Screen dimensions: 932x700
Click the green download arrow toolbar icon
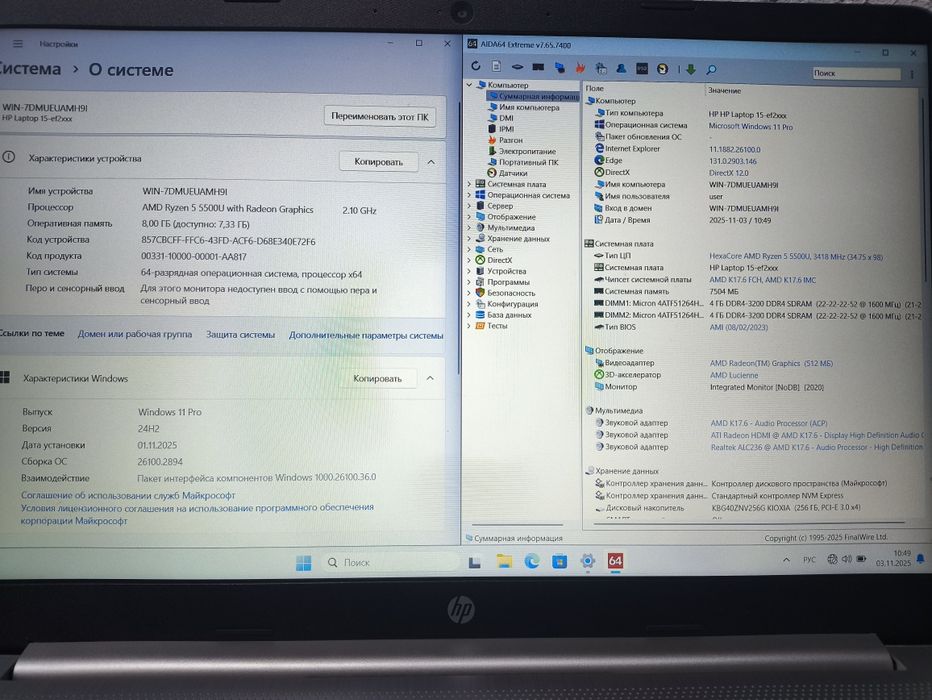[x=691, y=70]
